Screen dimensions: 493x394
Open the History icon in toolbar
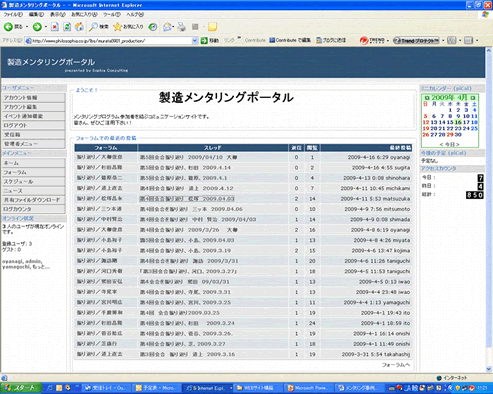[x=153, y=27]
